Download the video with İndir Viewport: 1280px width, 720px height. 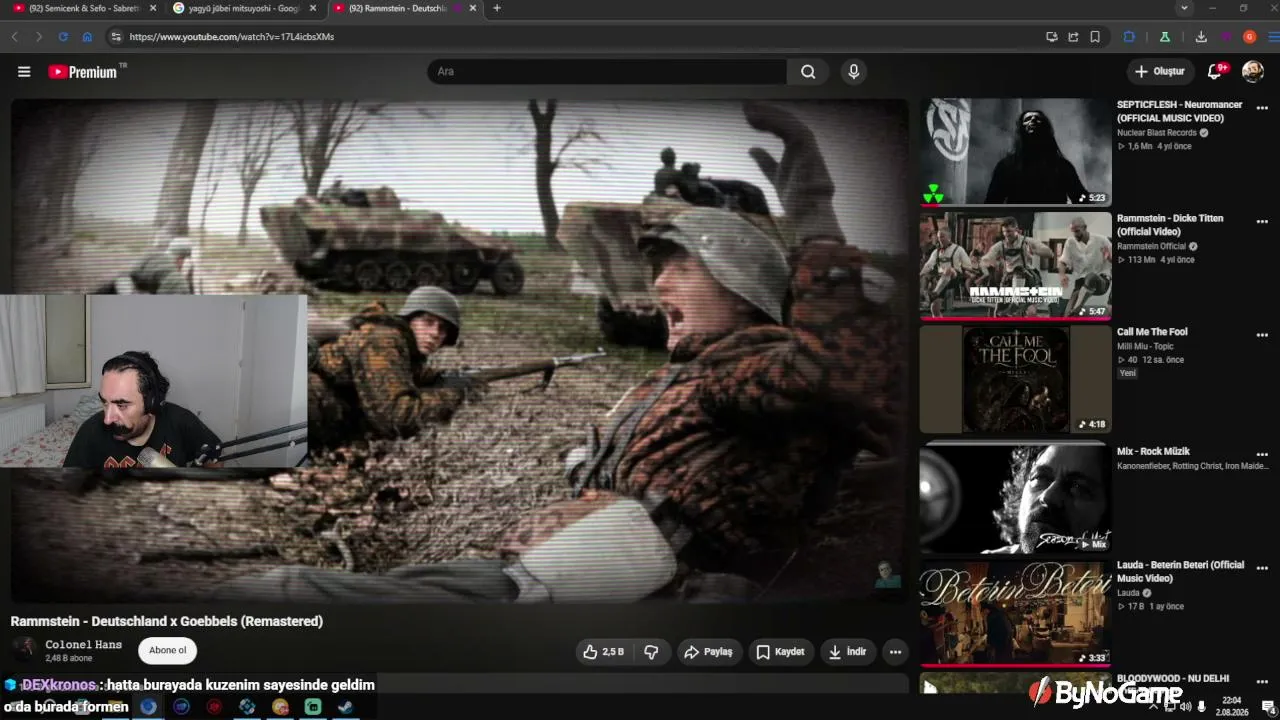pos(848,652)
